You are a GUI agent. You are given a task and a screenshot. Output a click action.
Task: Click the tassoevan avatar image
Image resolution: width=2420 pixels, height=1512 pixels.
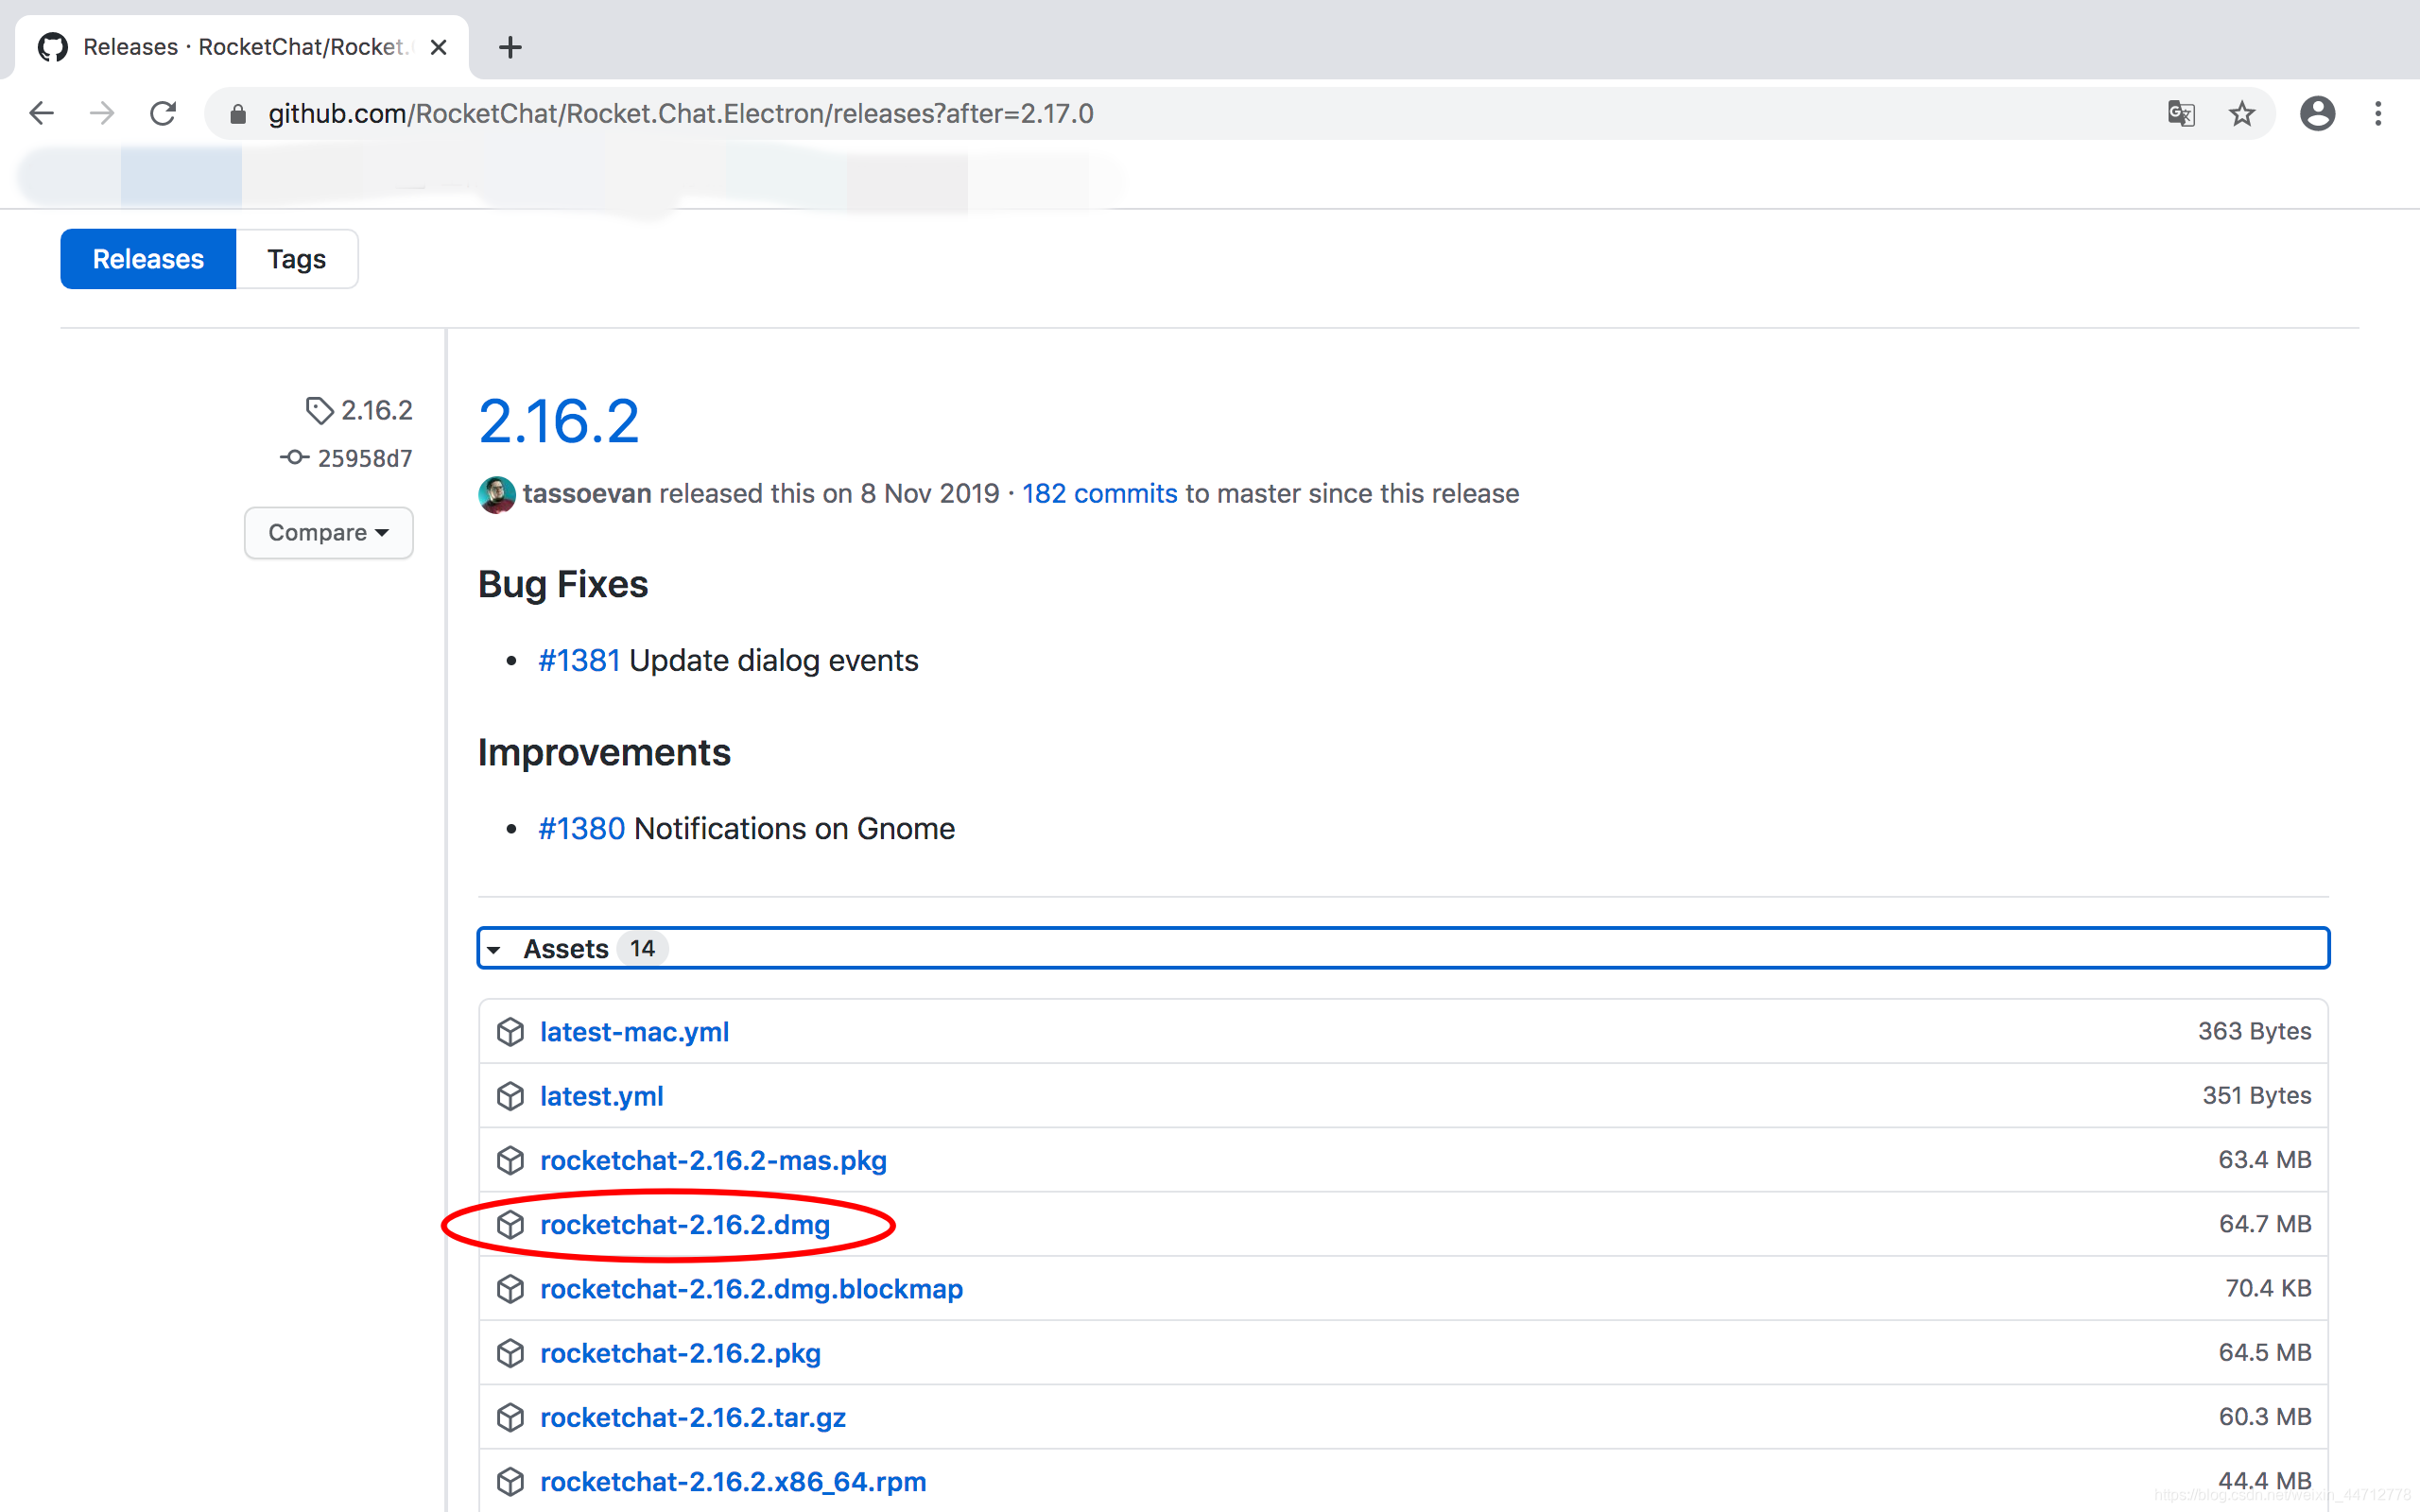(496, 494)
